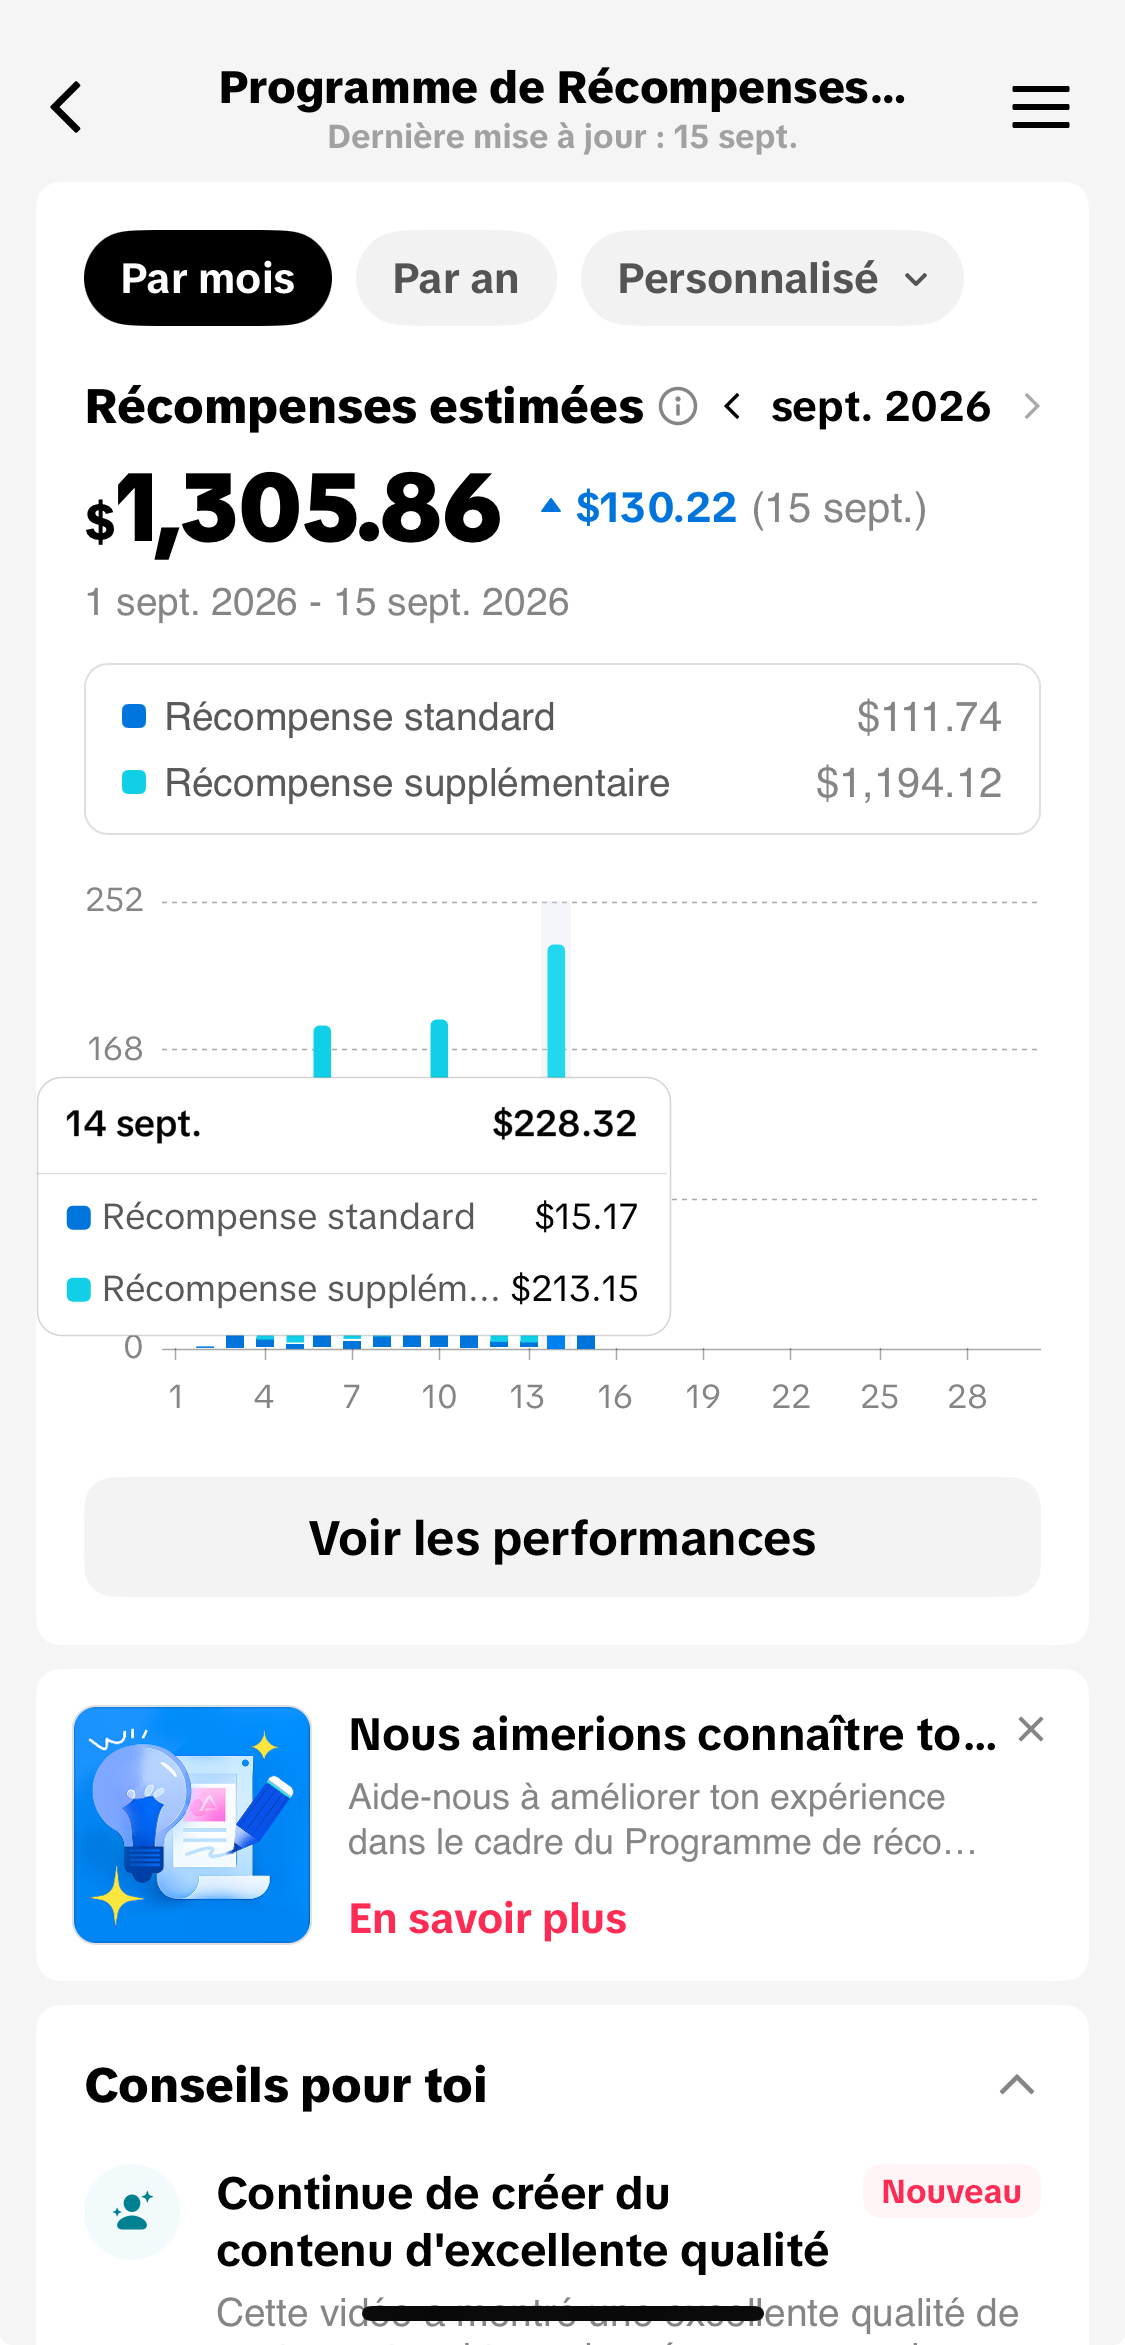The width and height of the screenshot is (1125, 2345).
Task: Tap the Voir les performances button
Action: [562, 1537]
